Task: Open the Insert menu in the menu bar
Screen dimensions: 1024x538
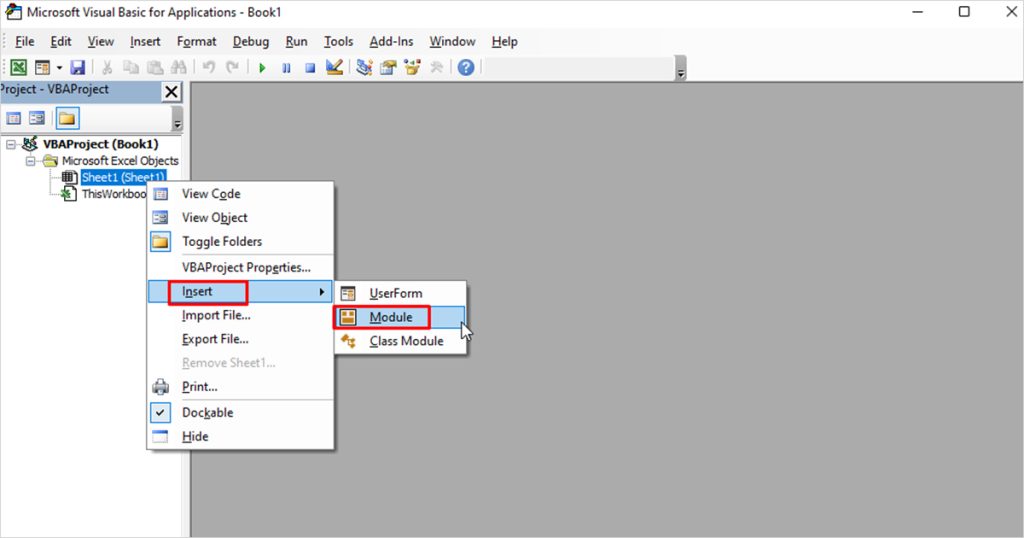Action: [x=145, y=41]
